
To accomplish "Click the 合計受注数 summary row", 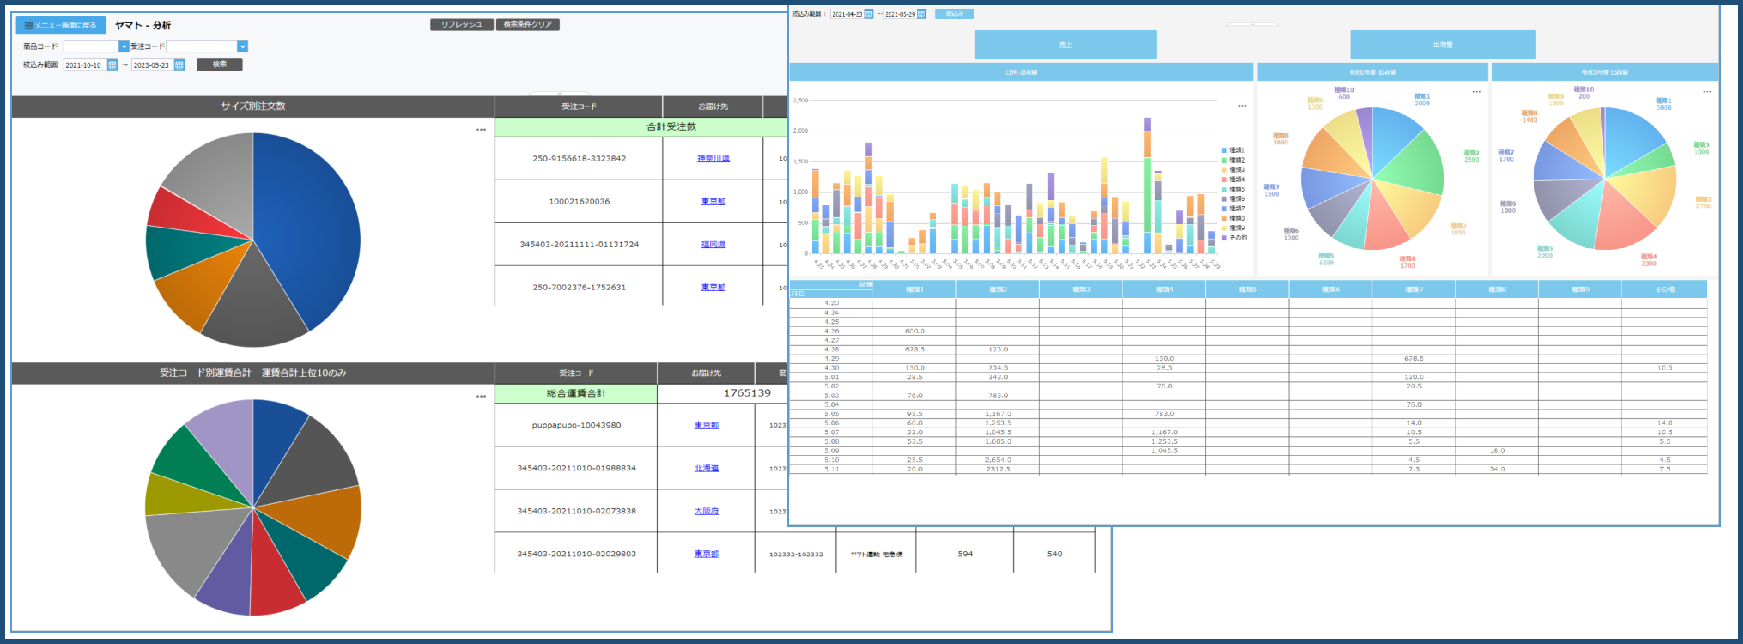I will point(641,127).
